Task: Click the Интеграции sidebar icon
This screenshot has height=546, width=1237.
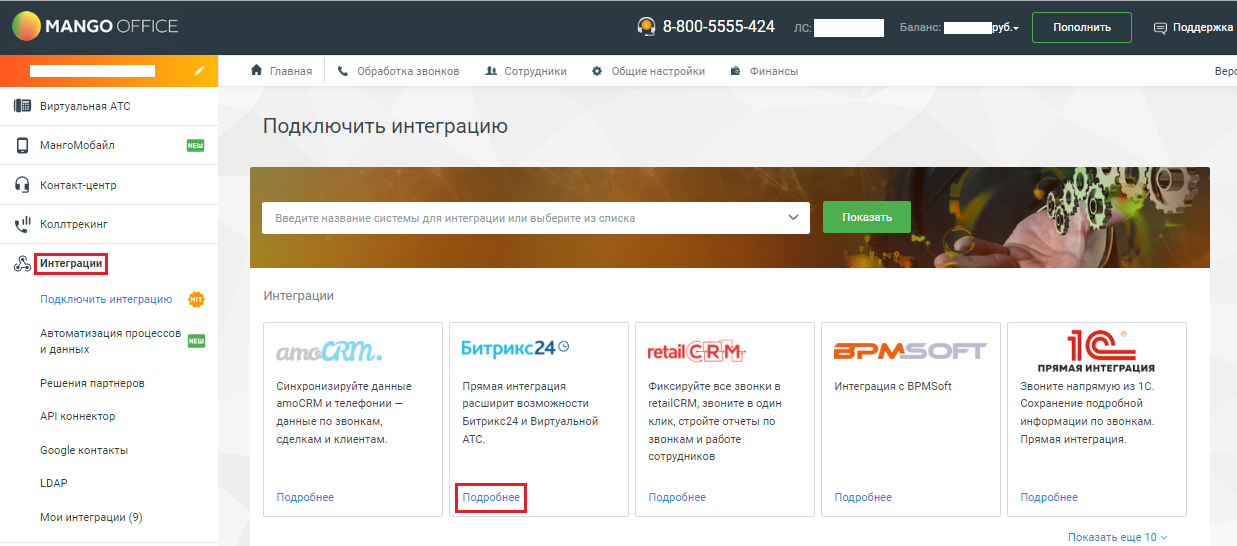Action: pyautogui.click(x=22, y=264)
